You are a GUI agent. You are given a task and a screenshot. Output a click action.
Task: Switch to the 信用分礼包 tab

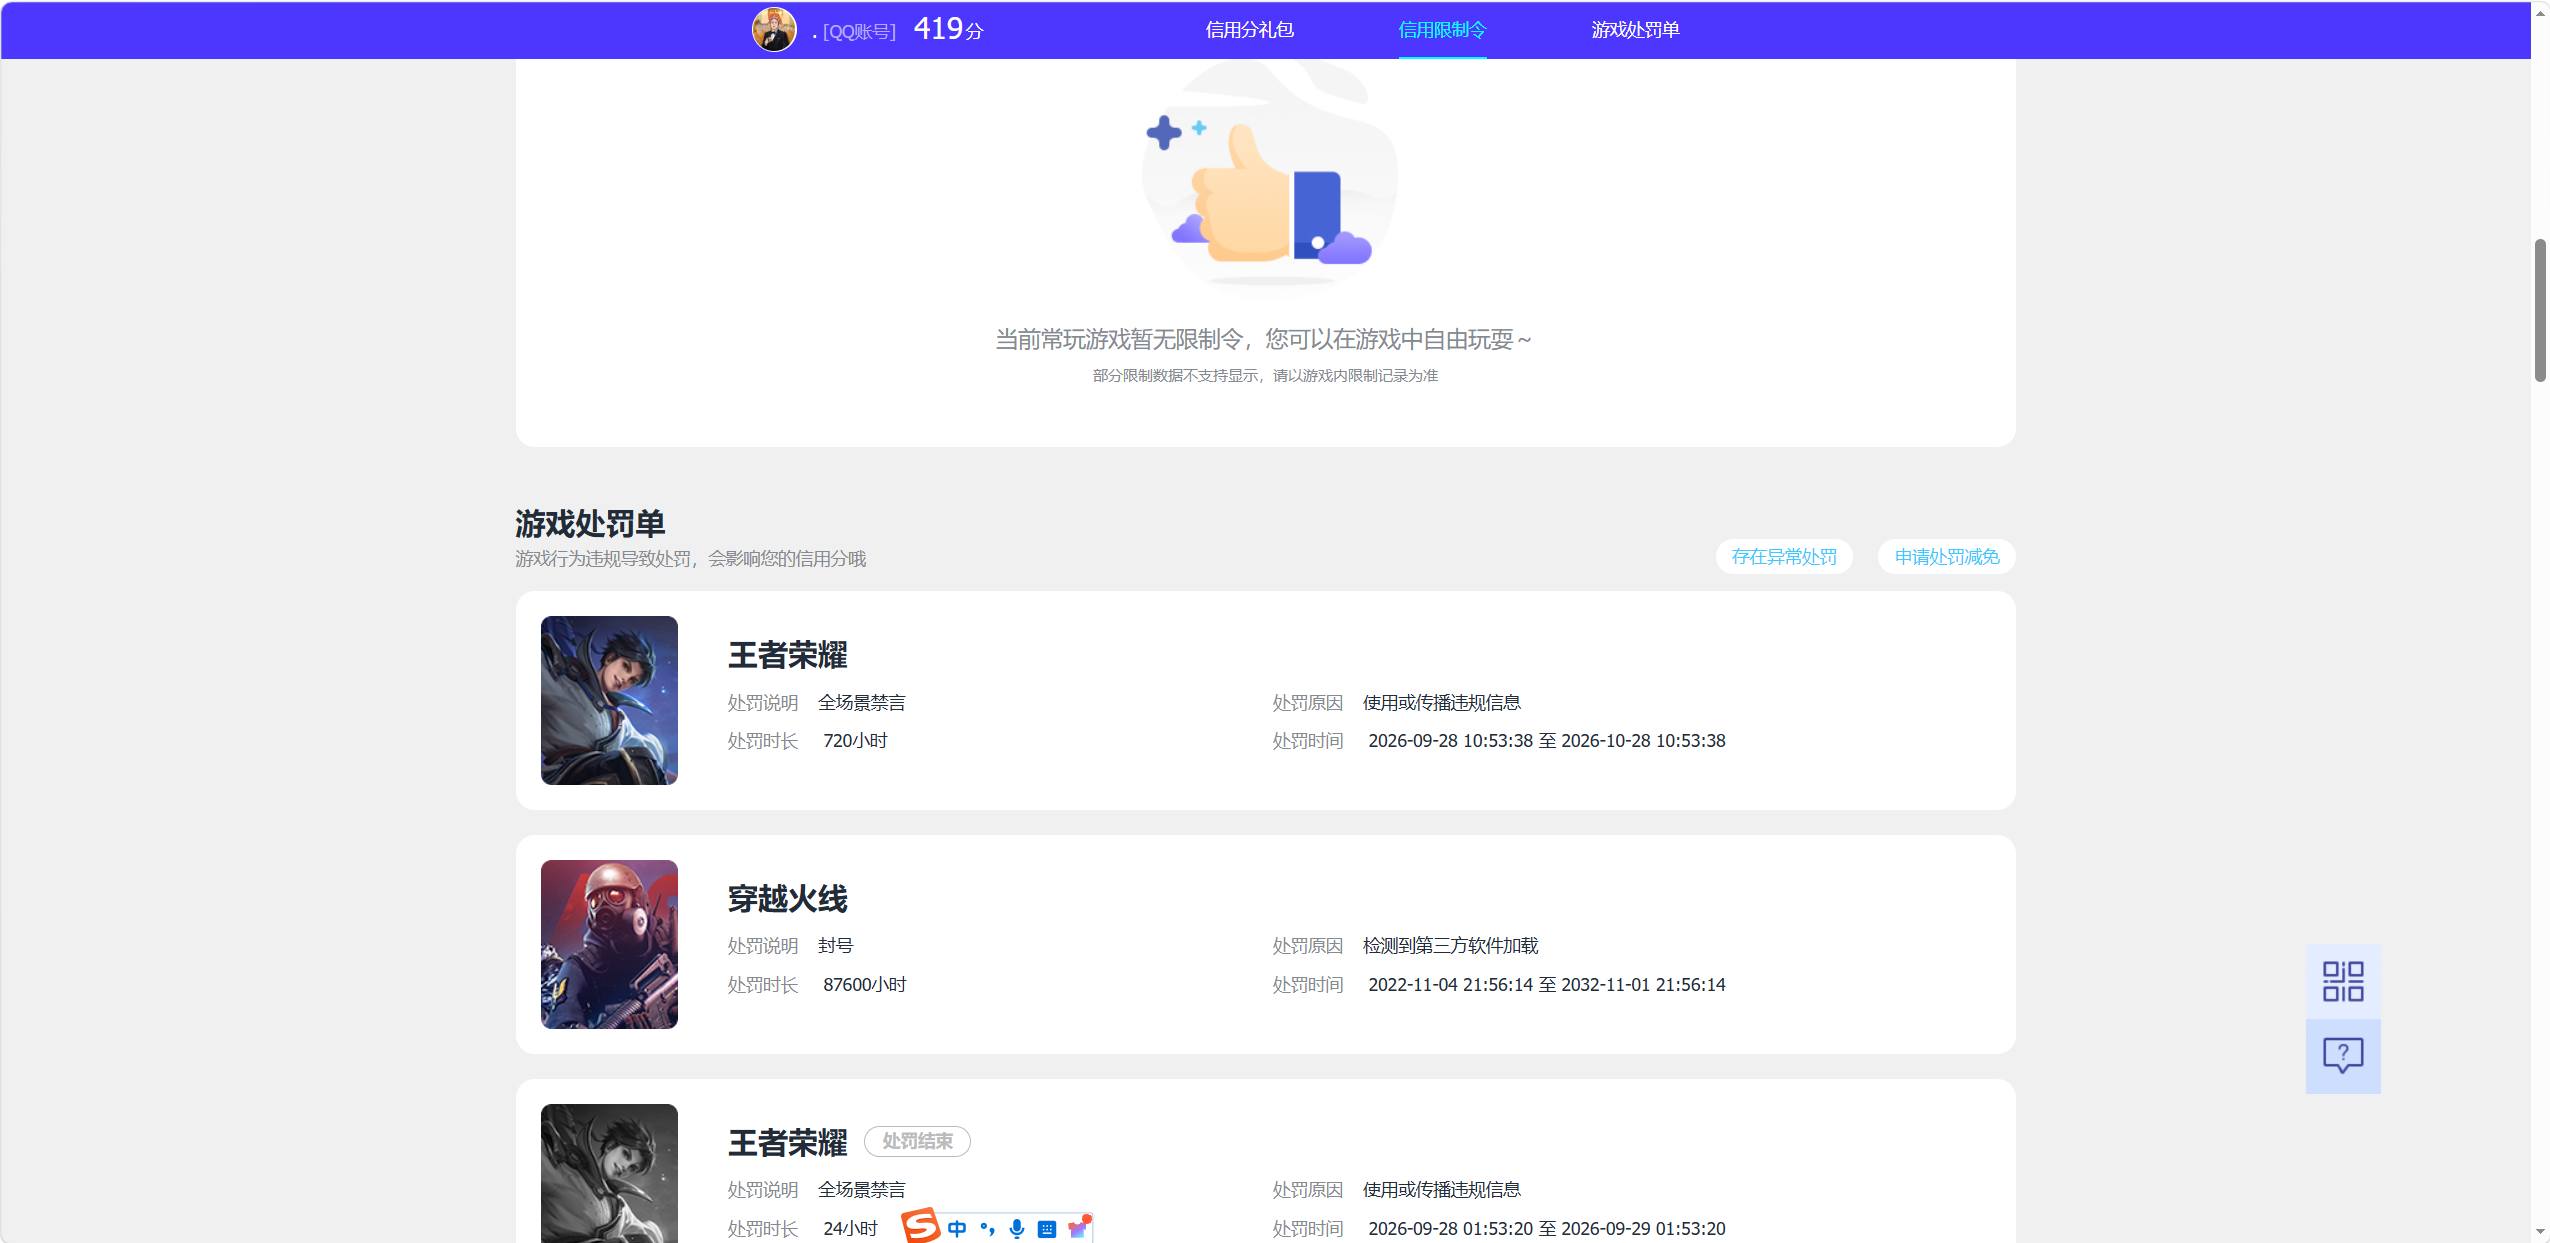1249,30
